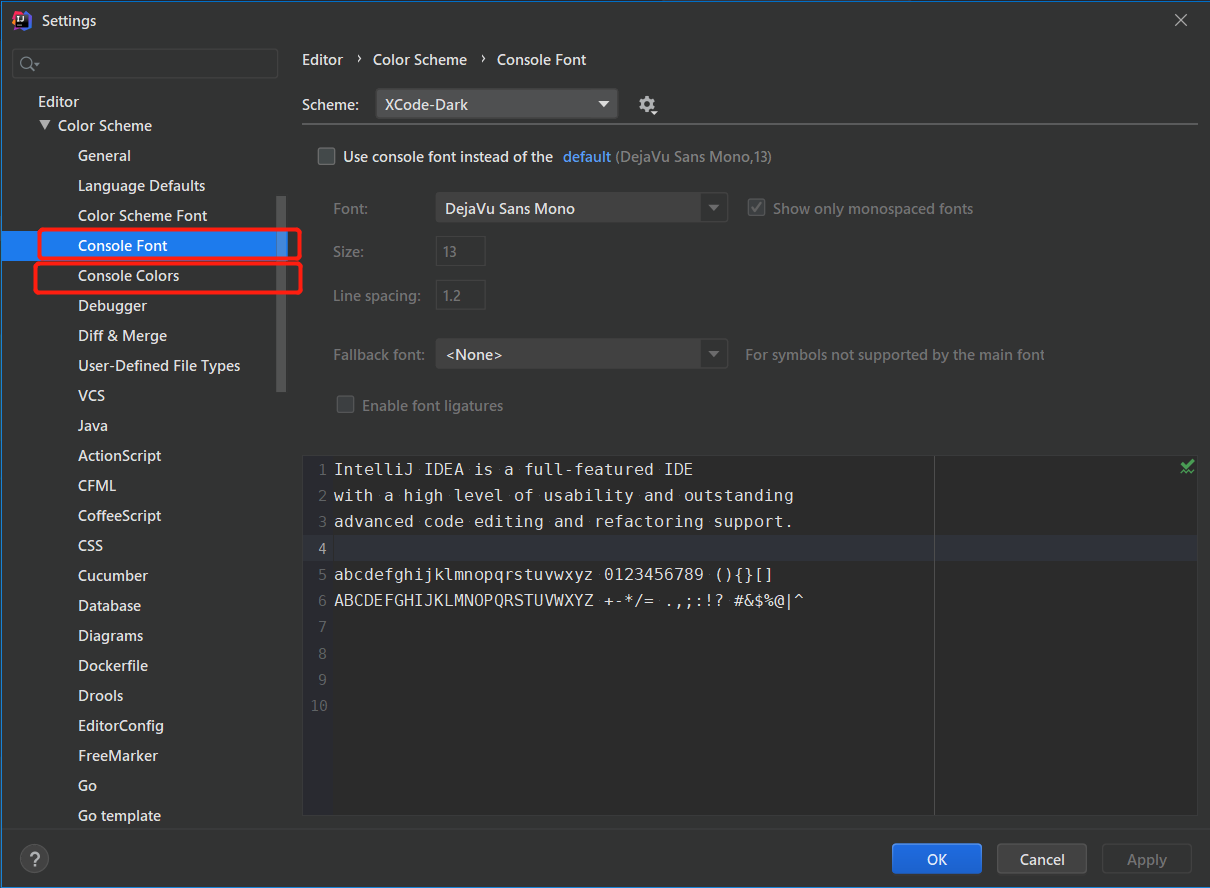This screenshot has width=1210, height=888.
Task: Close the Settings dialog window
Action: [x=1181, y=20]
